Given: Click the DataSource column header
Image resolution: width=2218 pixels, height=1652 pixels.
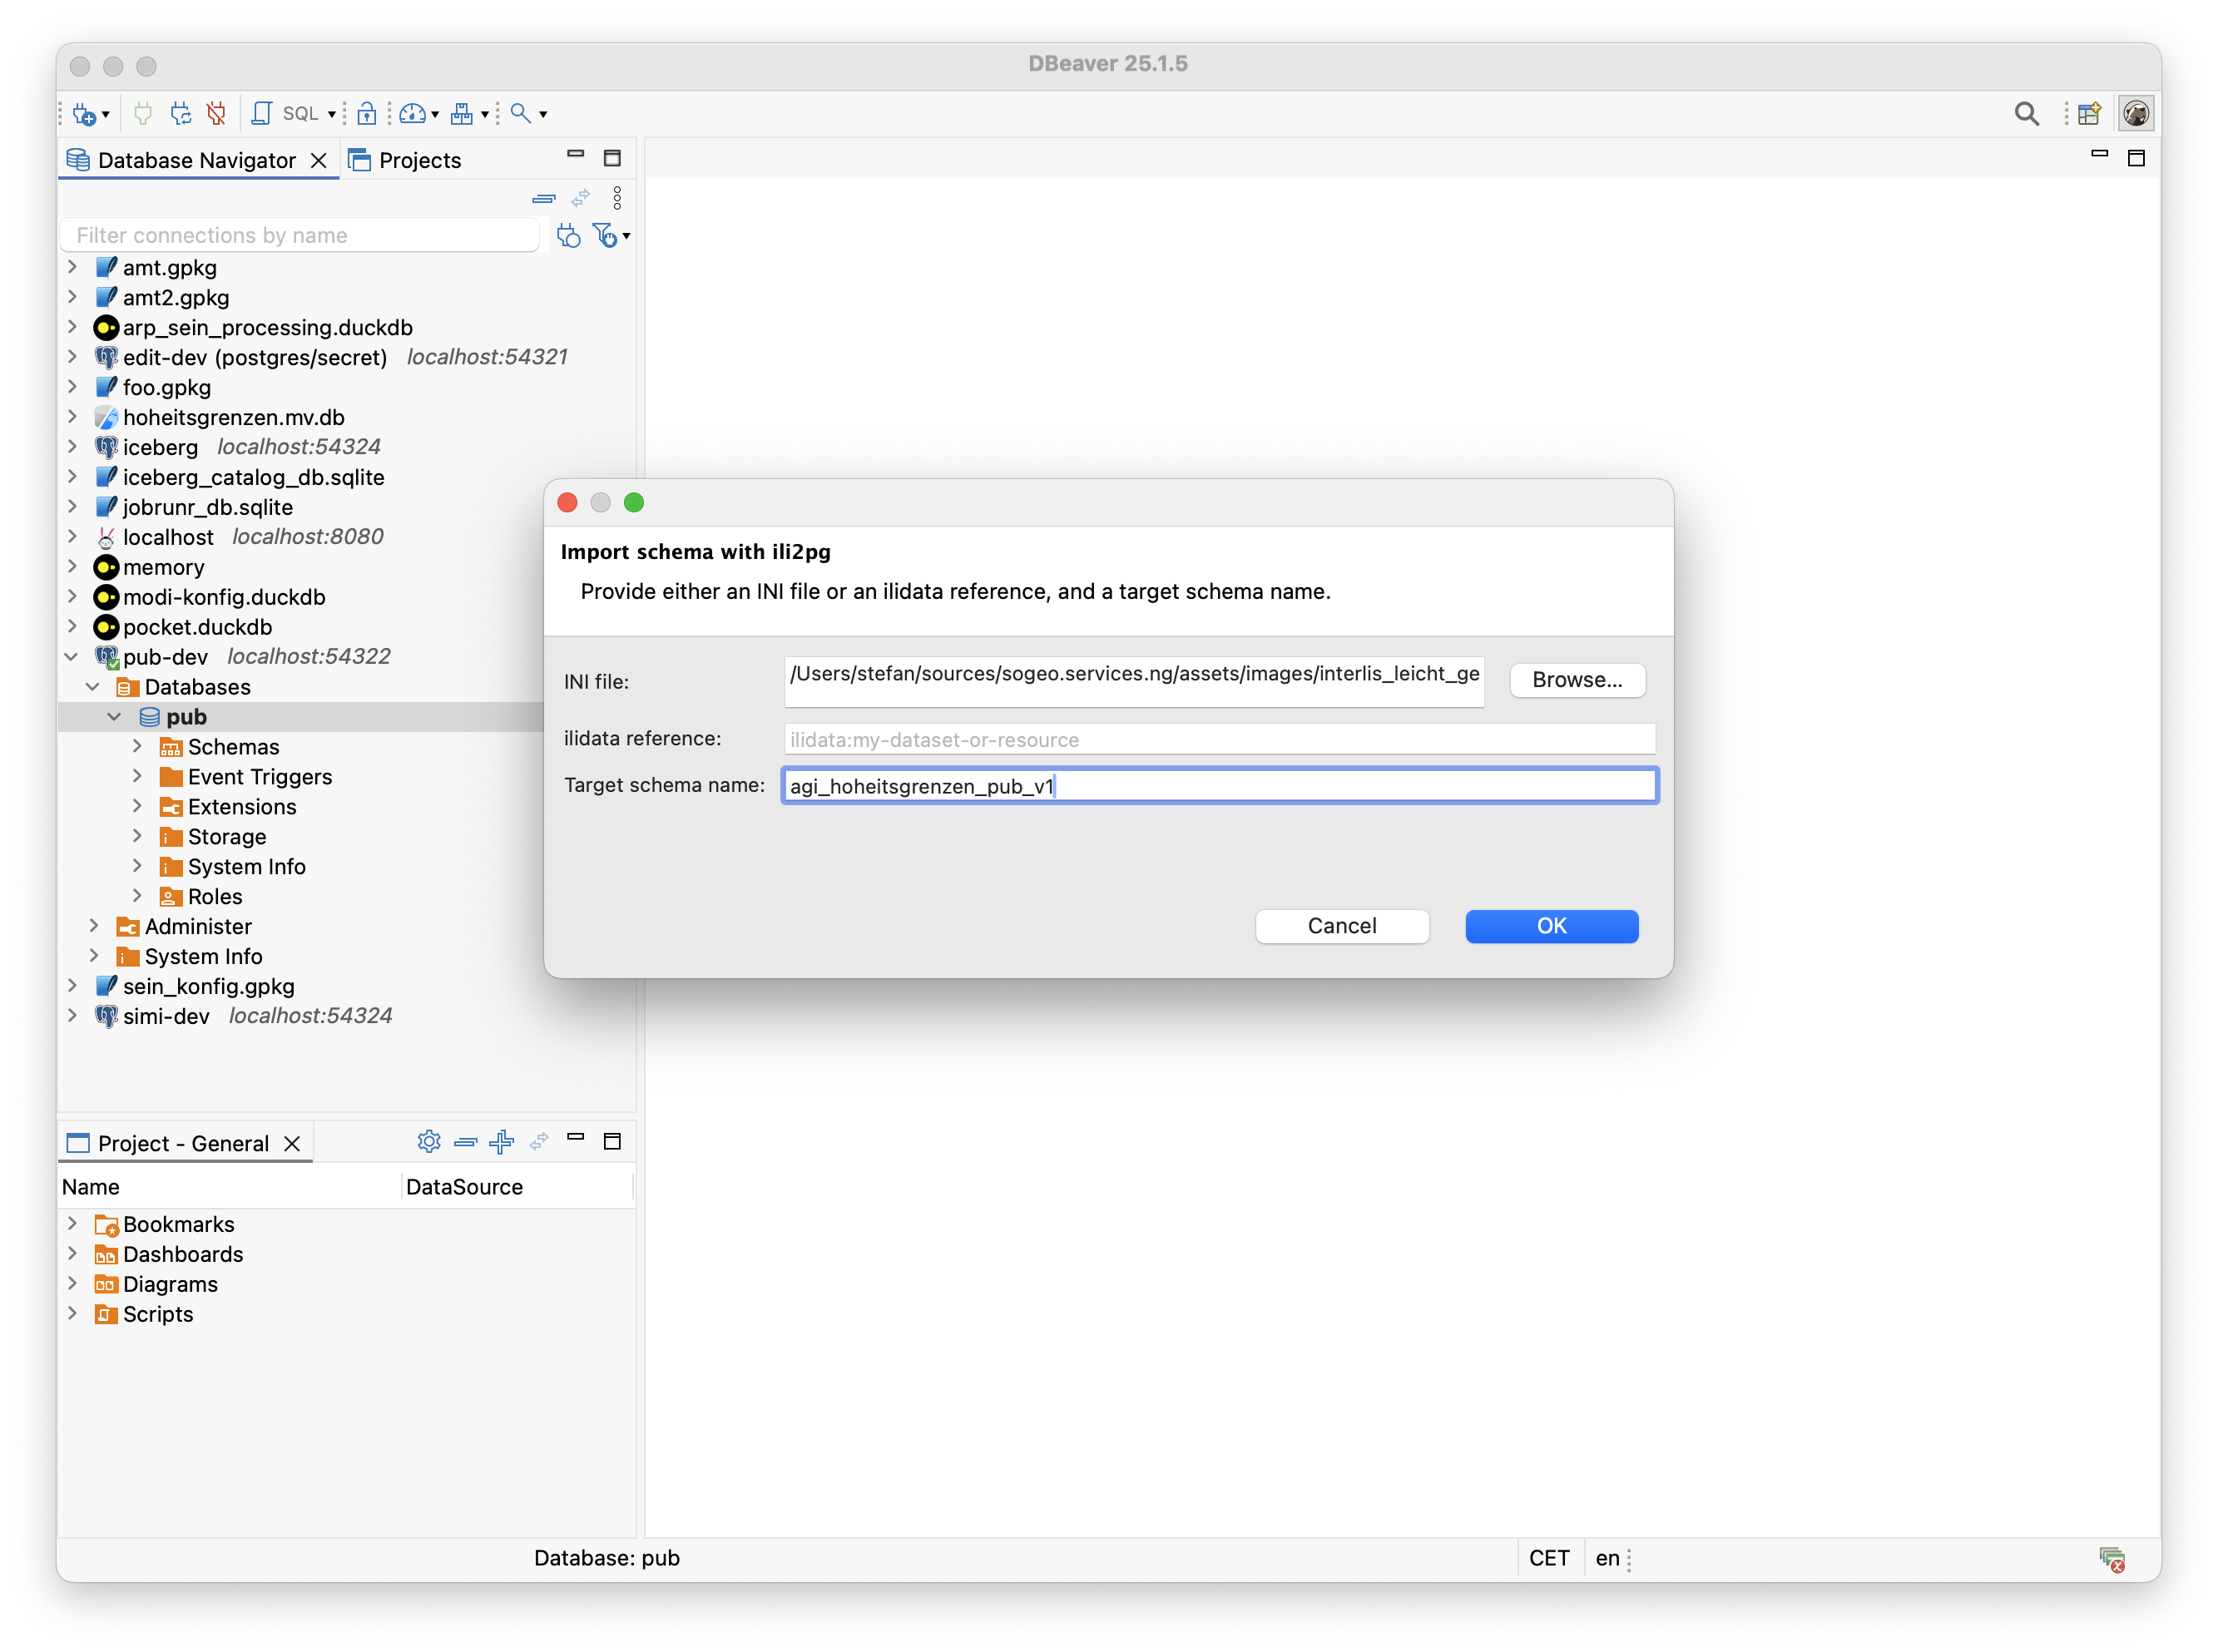Looking at the screenshot, I should (x=517, y=1187).
